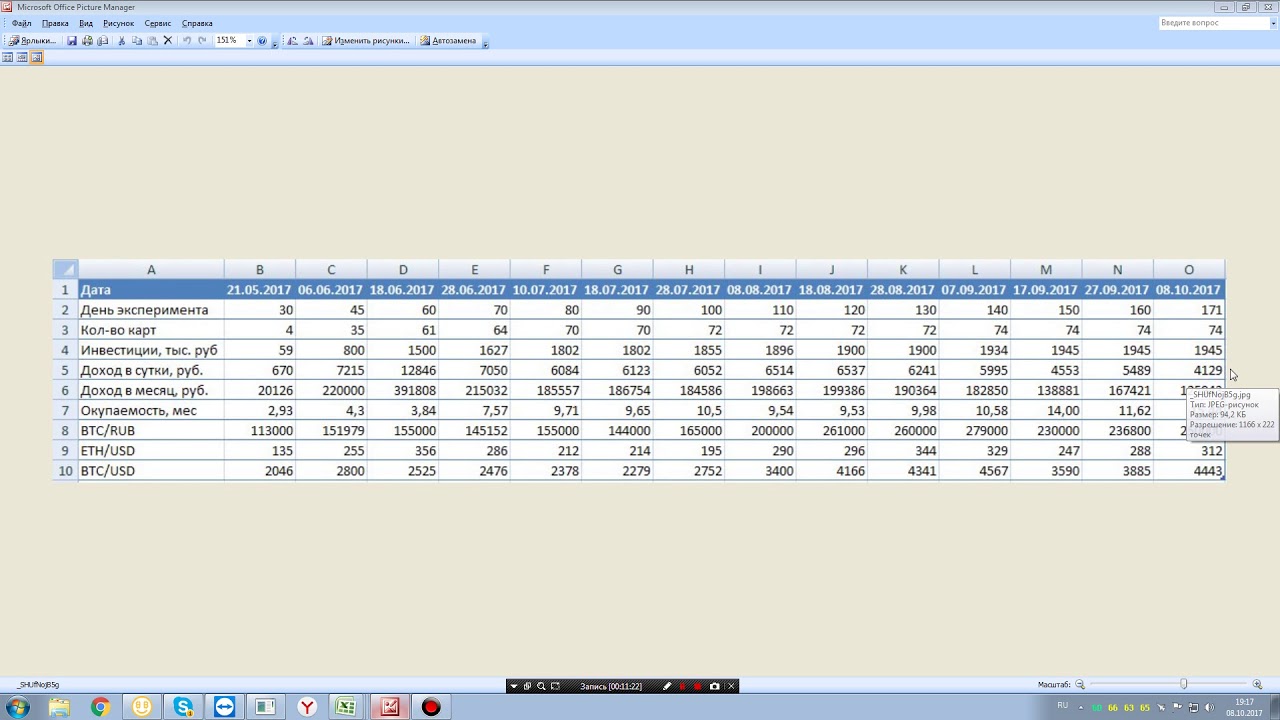The image size is (1280, 720).
Task: Close the recording panel with X
Action: (x=731, y=686)
